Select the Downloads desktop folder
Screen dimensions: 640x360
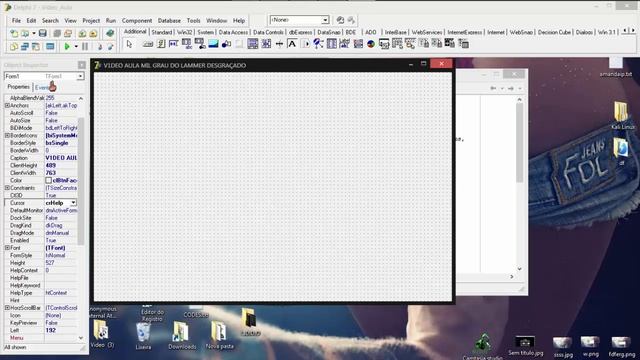(182, 336)
